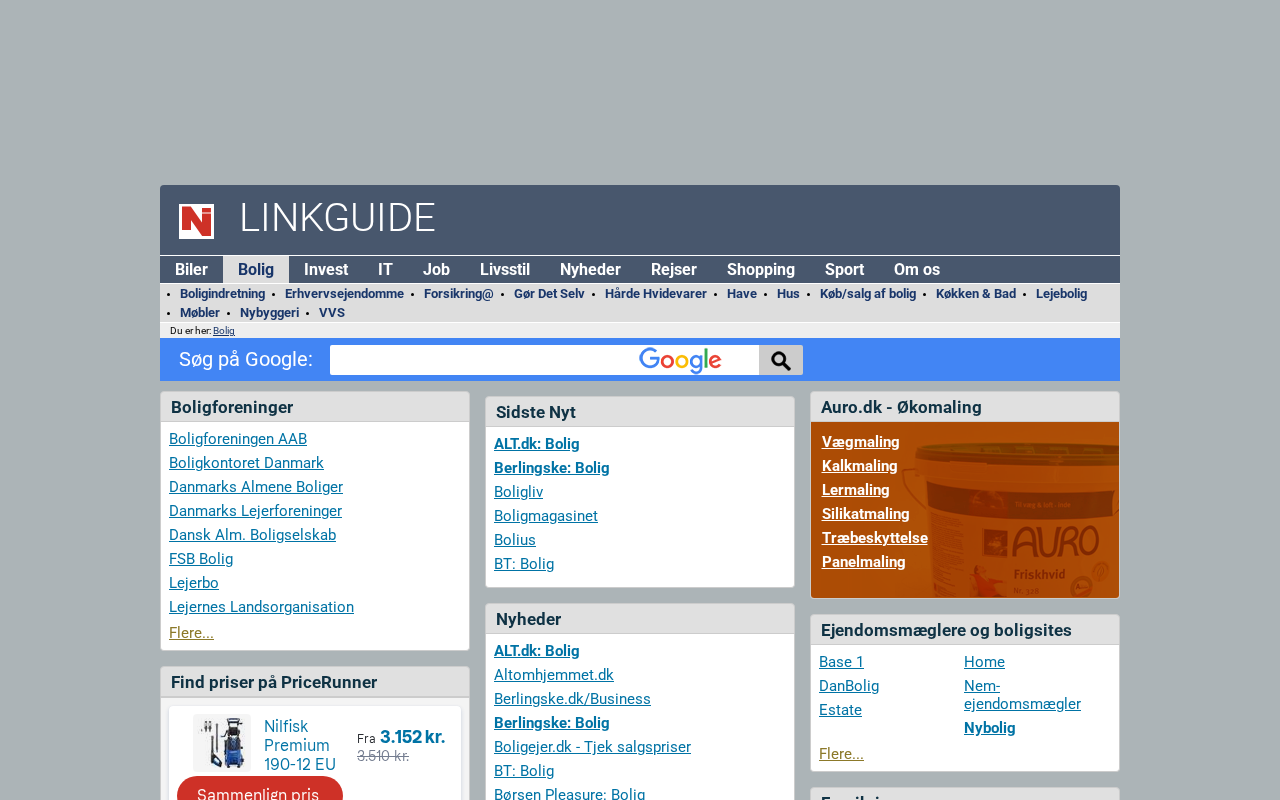Image resolution: width=1280 pixels, height=800 pixels.
Task: Open the Lejebolig subcategory link
Action: [1061, 294]
